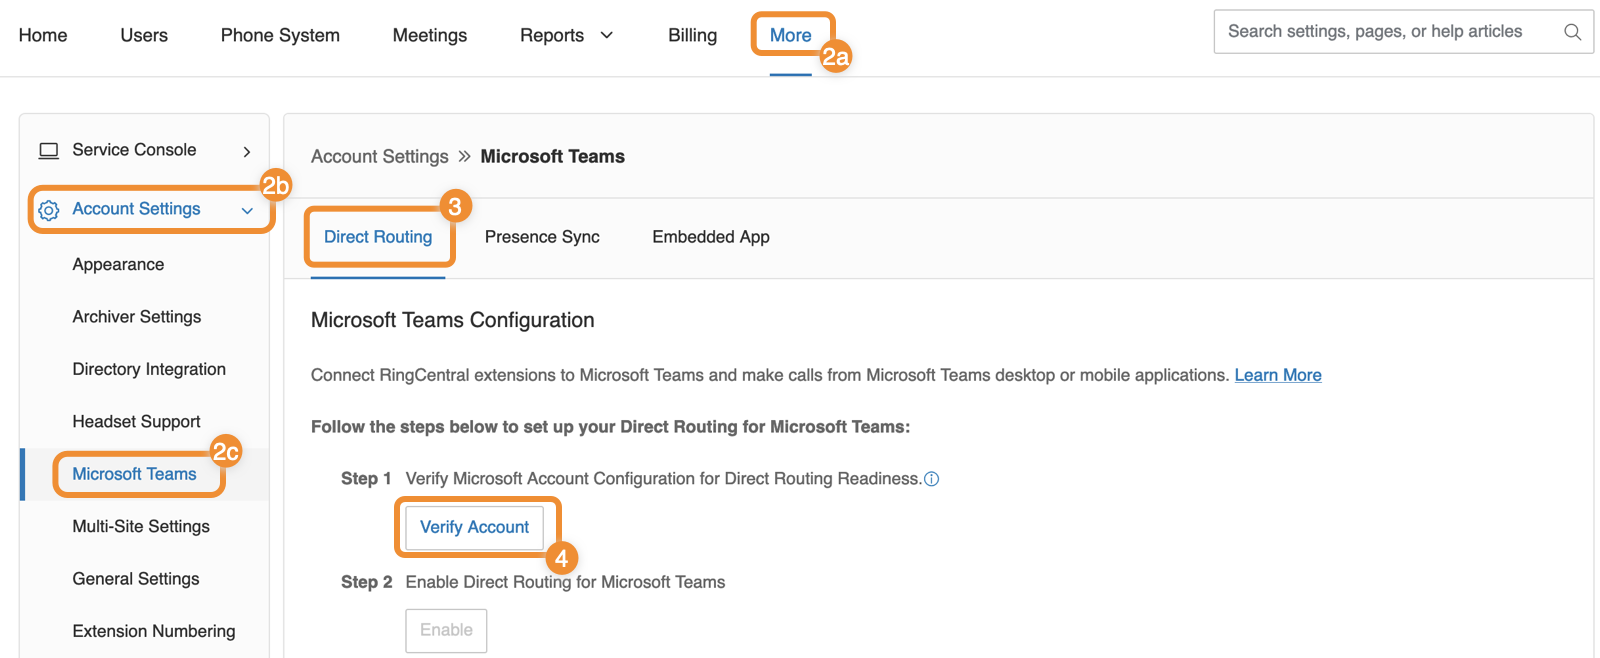
Task: Open Directory Integration settings
Action: pyautogui.click(x=149, y=369)
